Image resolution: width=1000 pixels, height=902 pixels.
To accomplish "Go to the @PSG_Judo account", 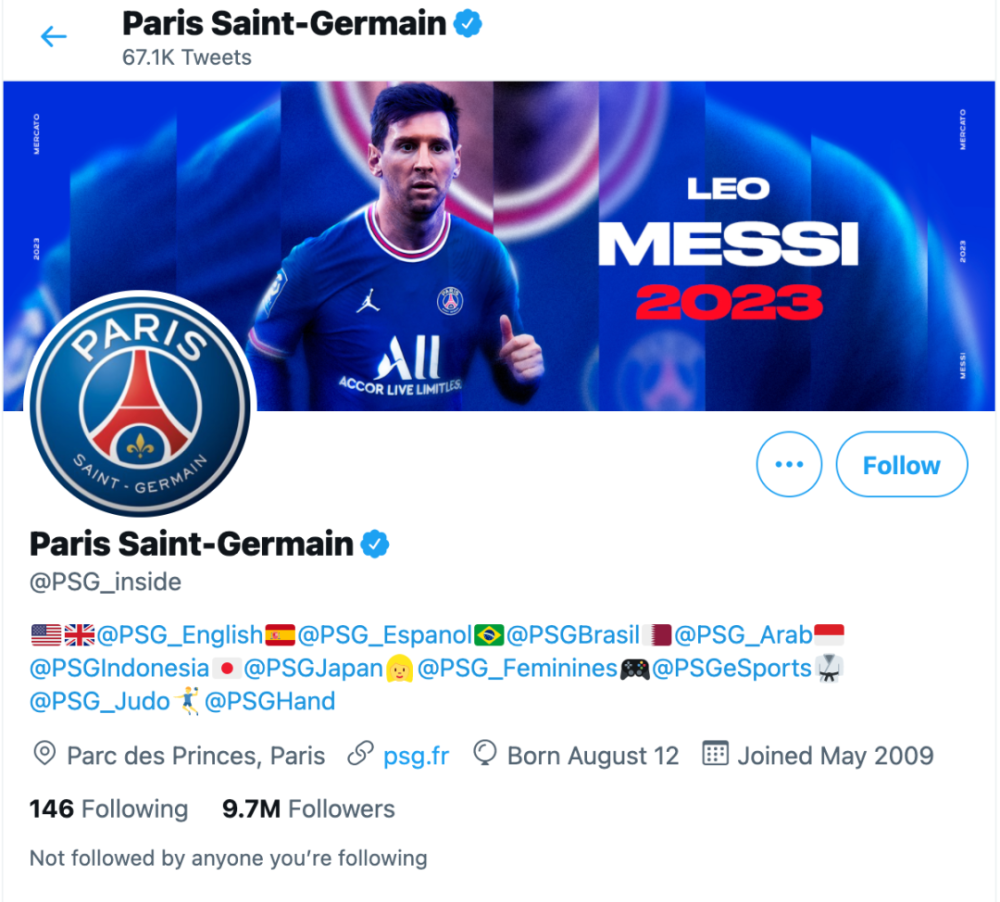I will (x=99, y=701).
